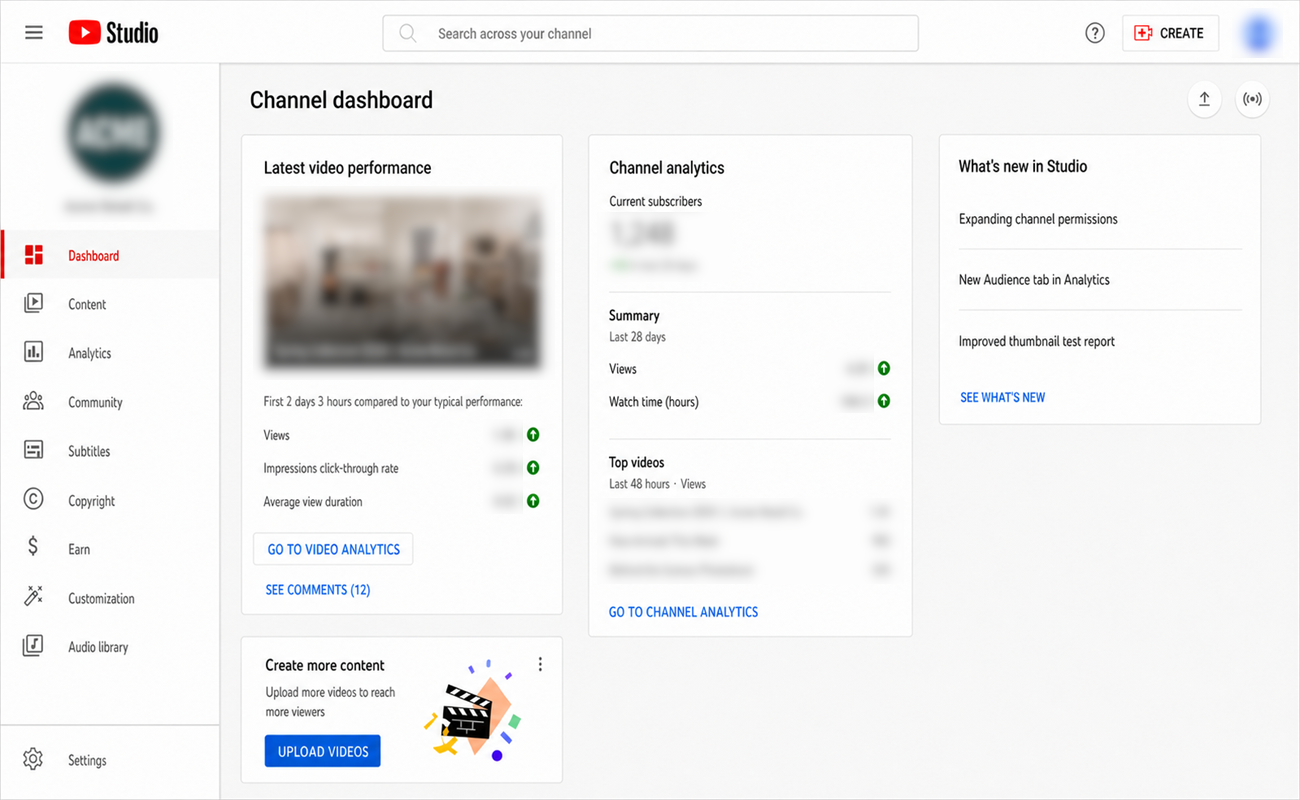Click the Search across your channel field
The height and width of the screenshot is (800, 1300).
650,33
